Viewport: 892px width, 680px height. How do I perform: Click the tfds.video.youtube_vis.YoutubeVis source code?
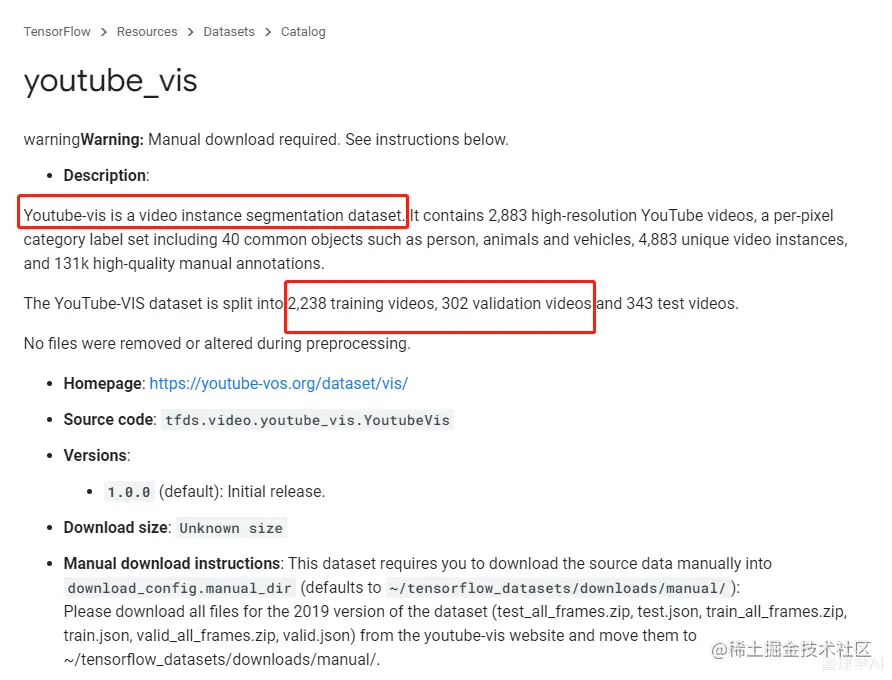307,420
